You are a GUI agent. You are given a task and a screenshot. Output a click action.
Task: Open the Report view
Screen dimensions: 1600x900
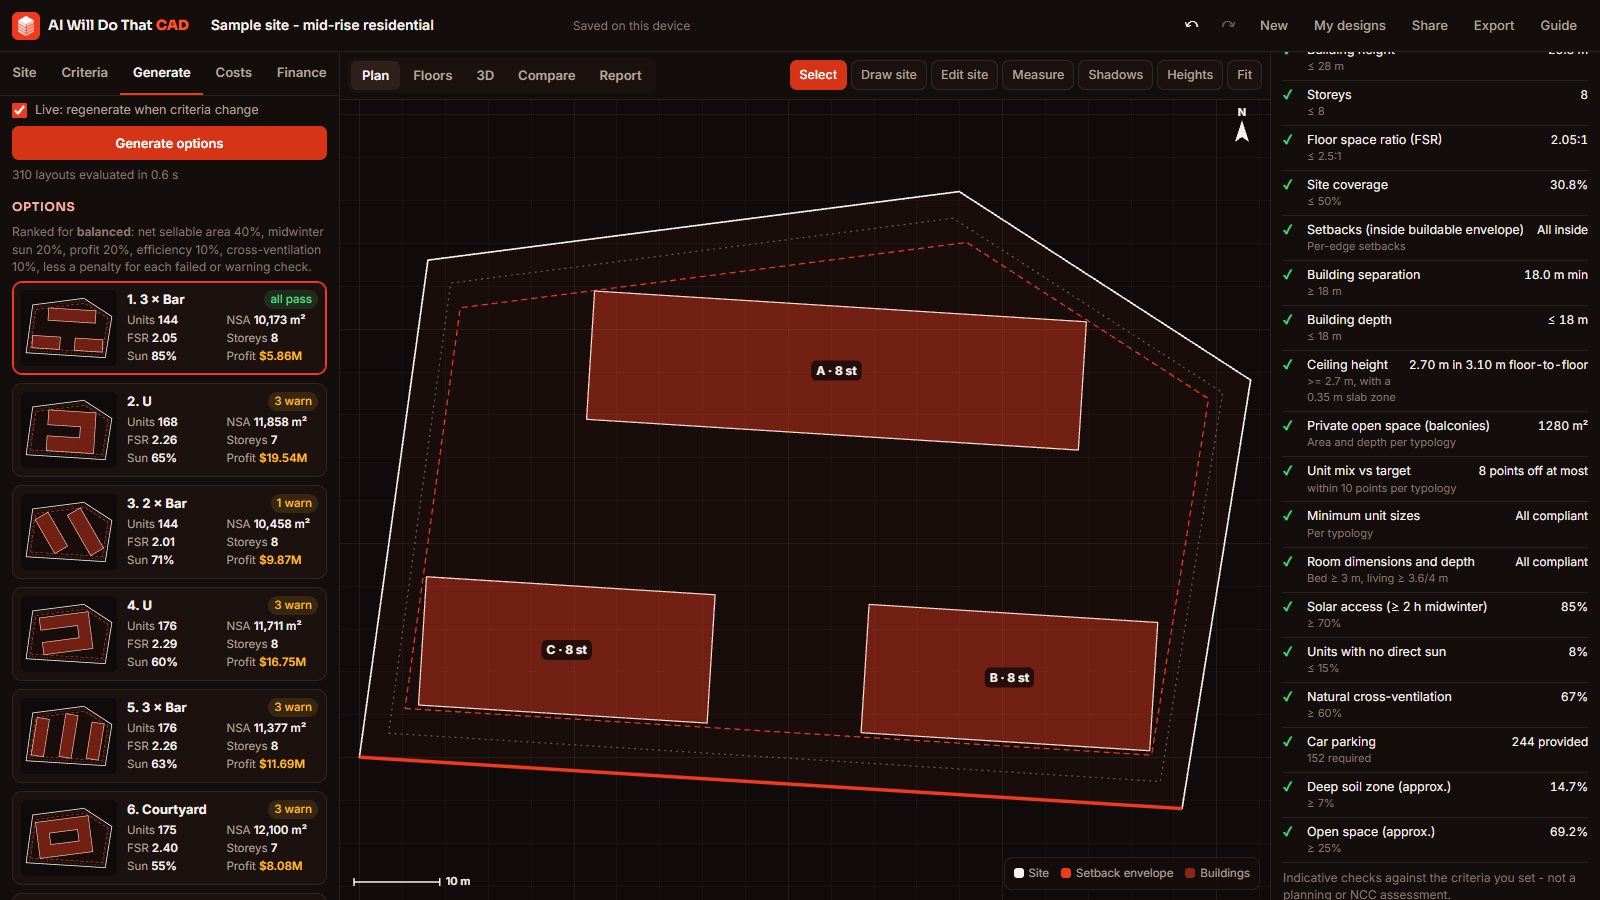pyautogui.click(x=620, y=75)
